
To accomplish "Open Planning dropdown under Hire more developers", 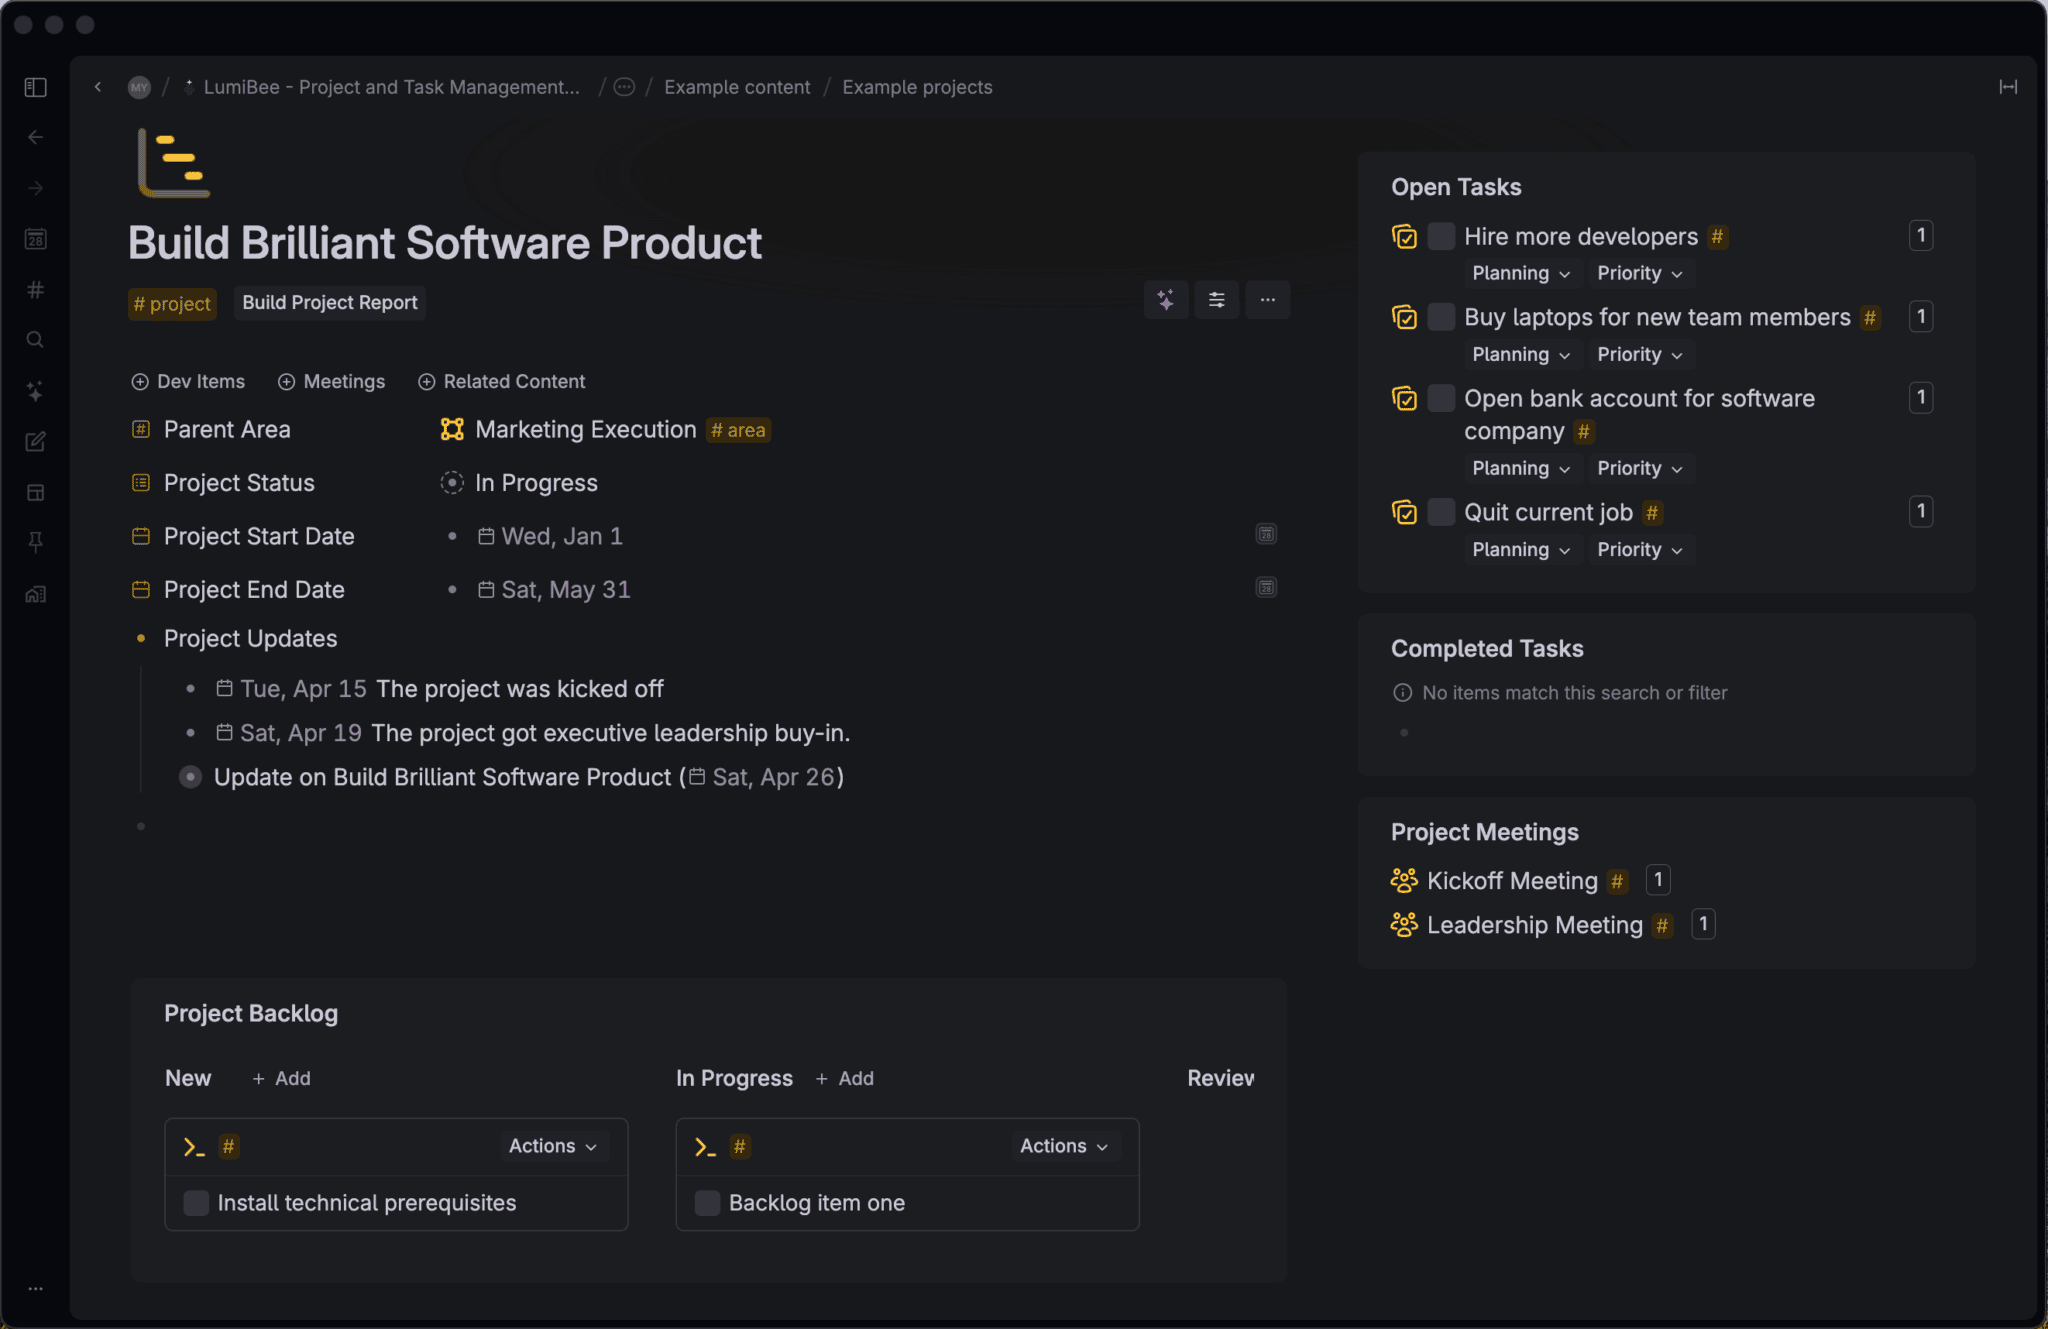I will click(1520, 274).
